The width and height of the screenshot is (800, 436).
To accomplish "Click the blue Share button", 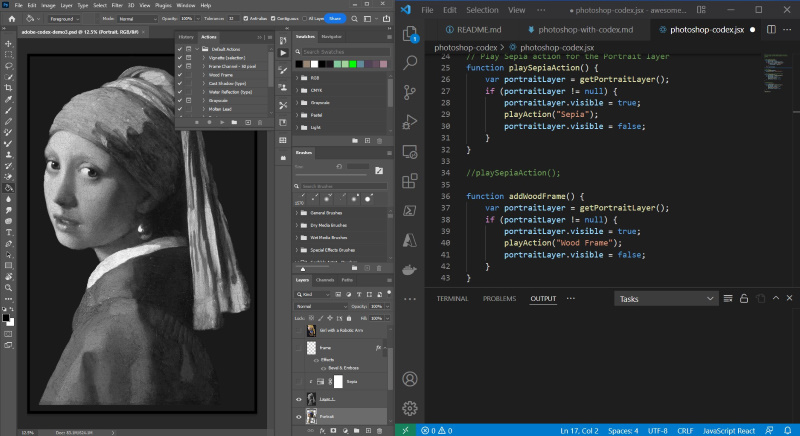I will click(335, 19).
